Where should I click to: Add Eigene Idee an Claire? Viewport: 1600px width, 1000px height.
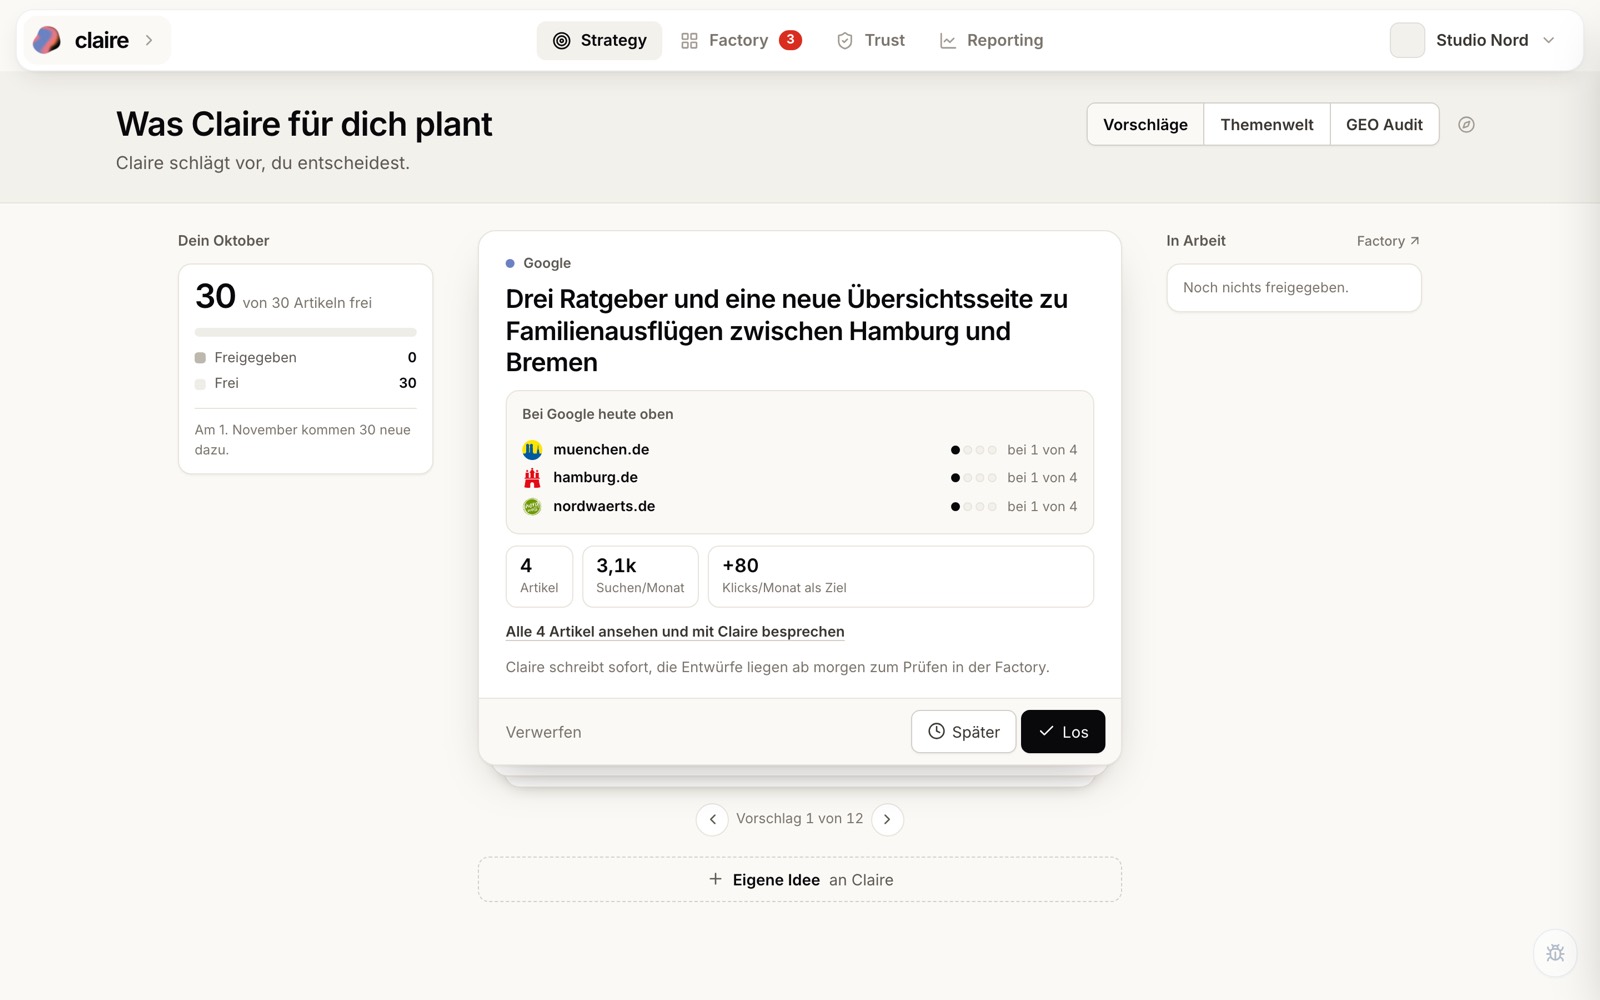pyautogui.click(x=800, y=880)
